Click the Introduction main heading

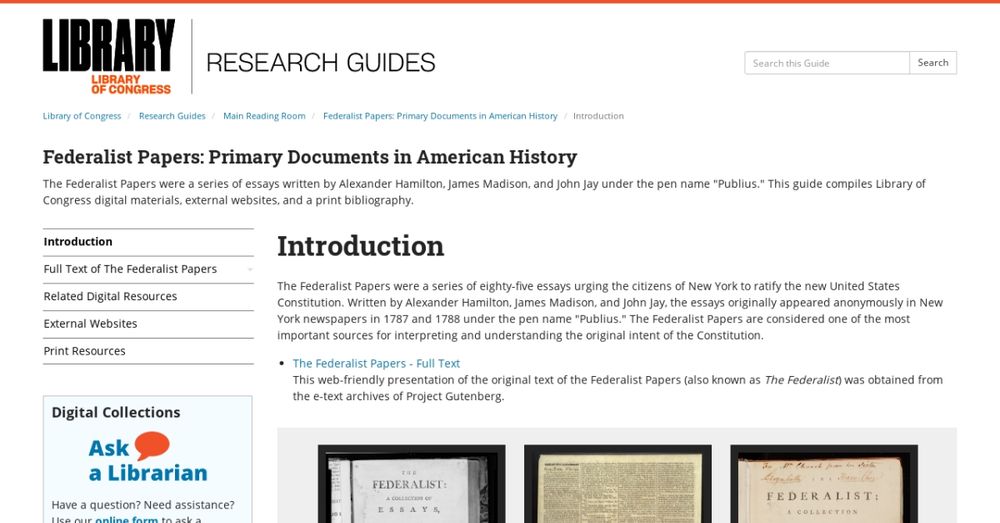(x=360, y=246)
